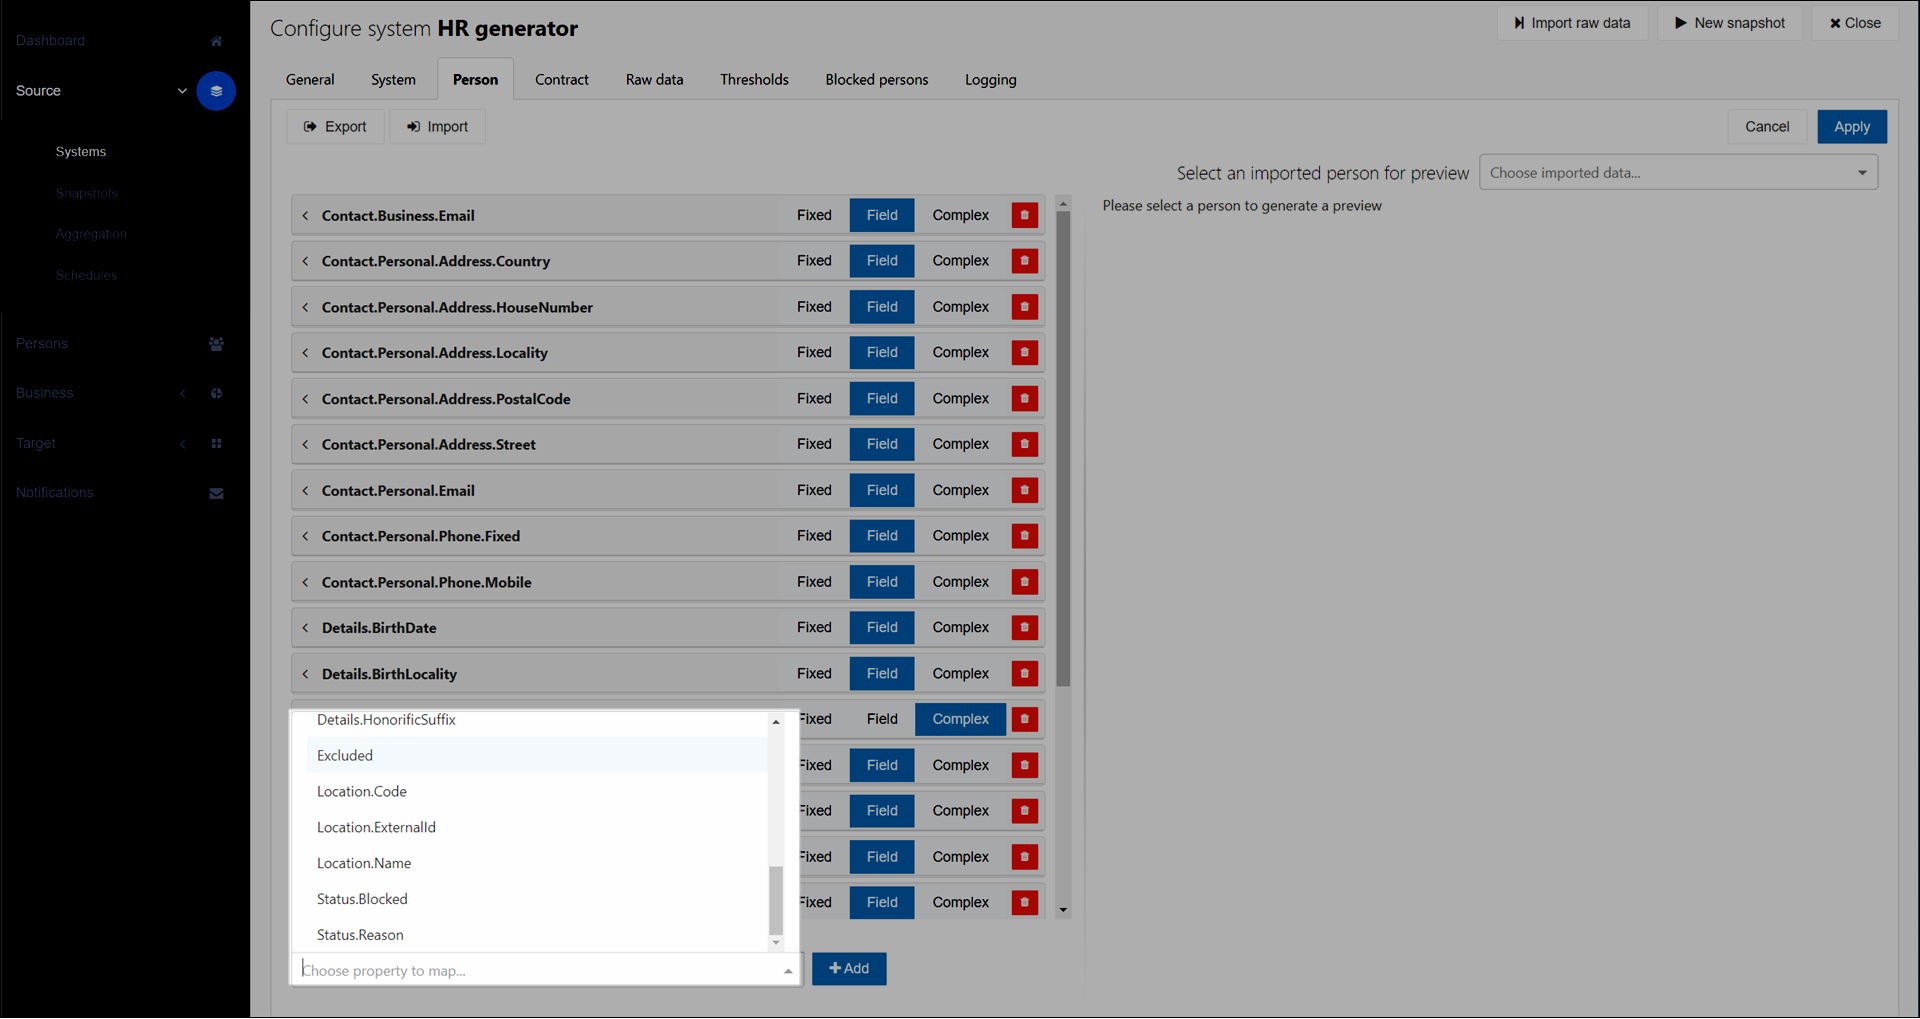Click the Notifications envelope icon
The width and height of the screenshot is (1920, 1019).
click(x=216, y=493)
